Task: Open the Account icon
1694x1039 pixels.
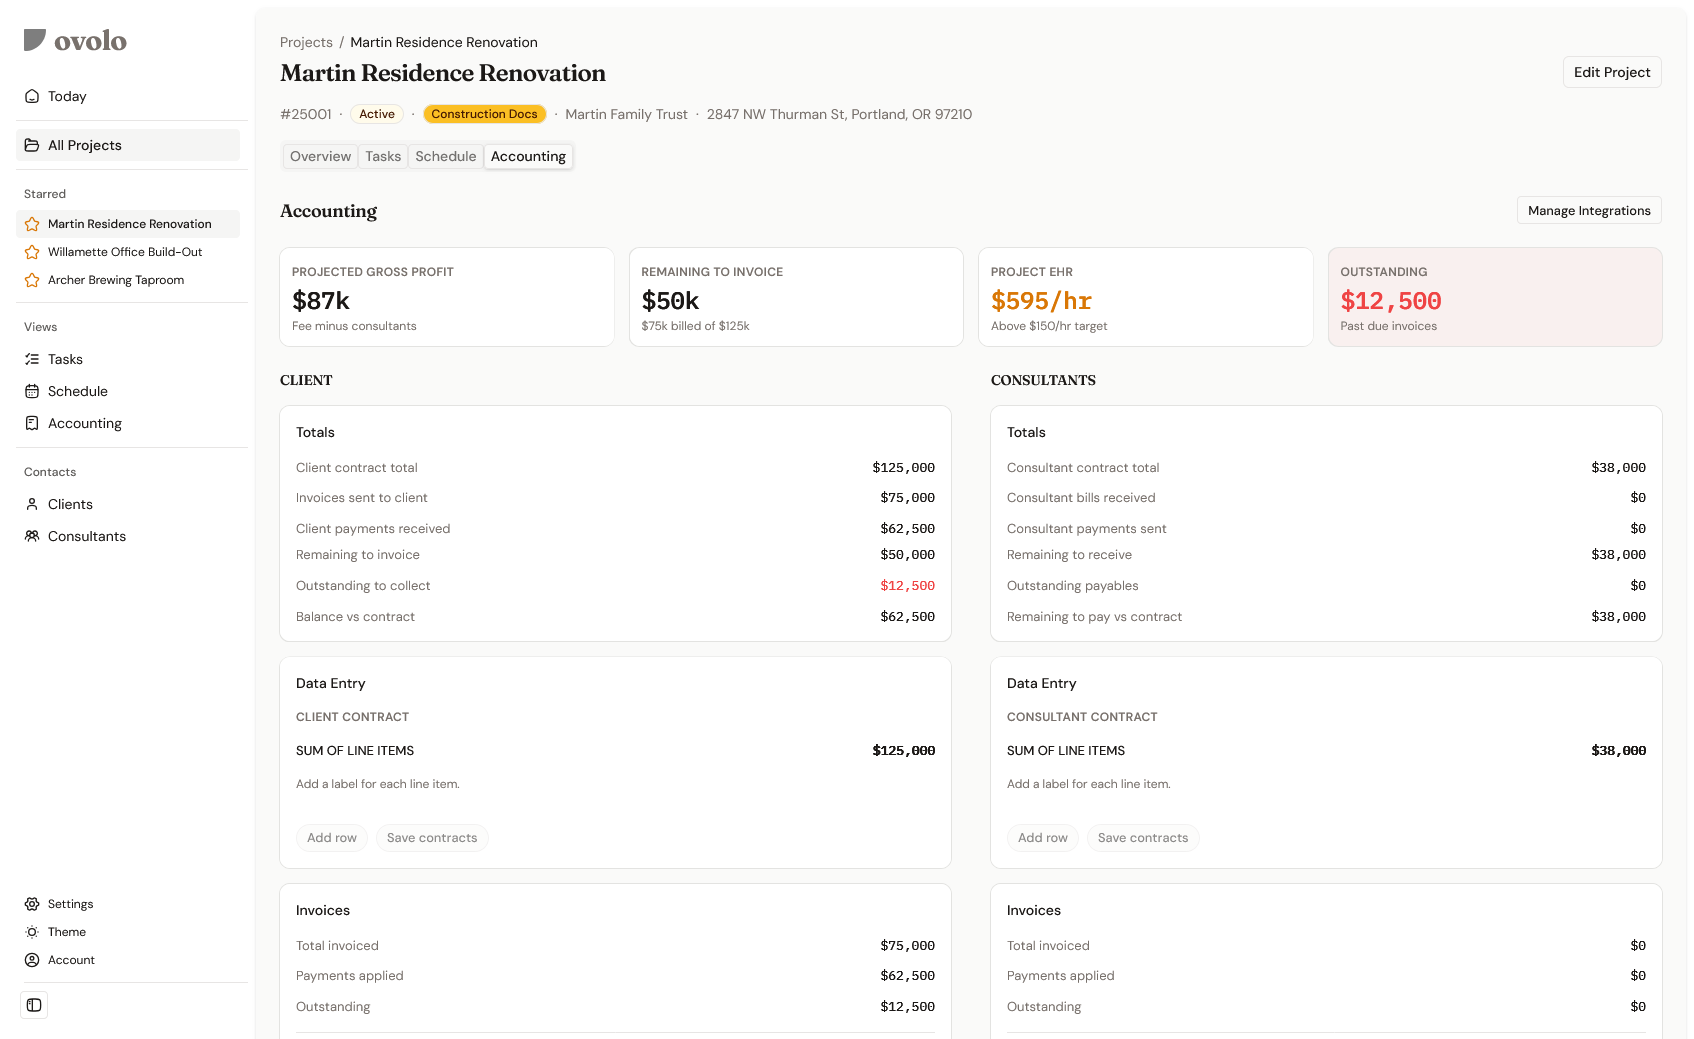Action: 32,959
